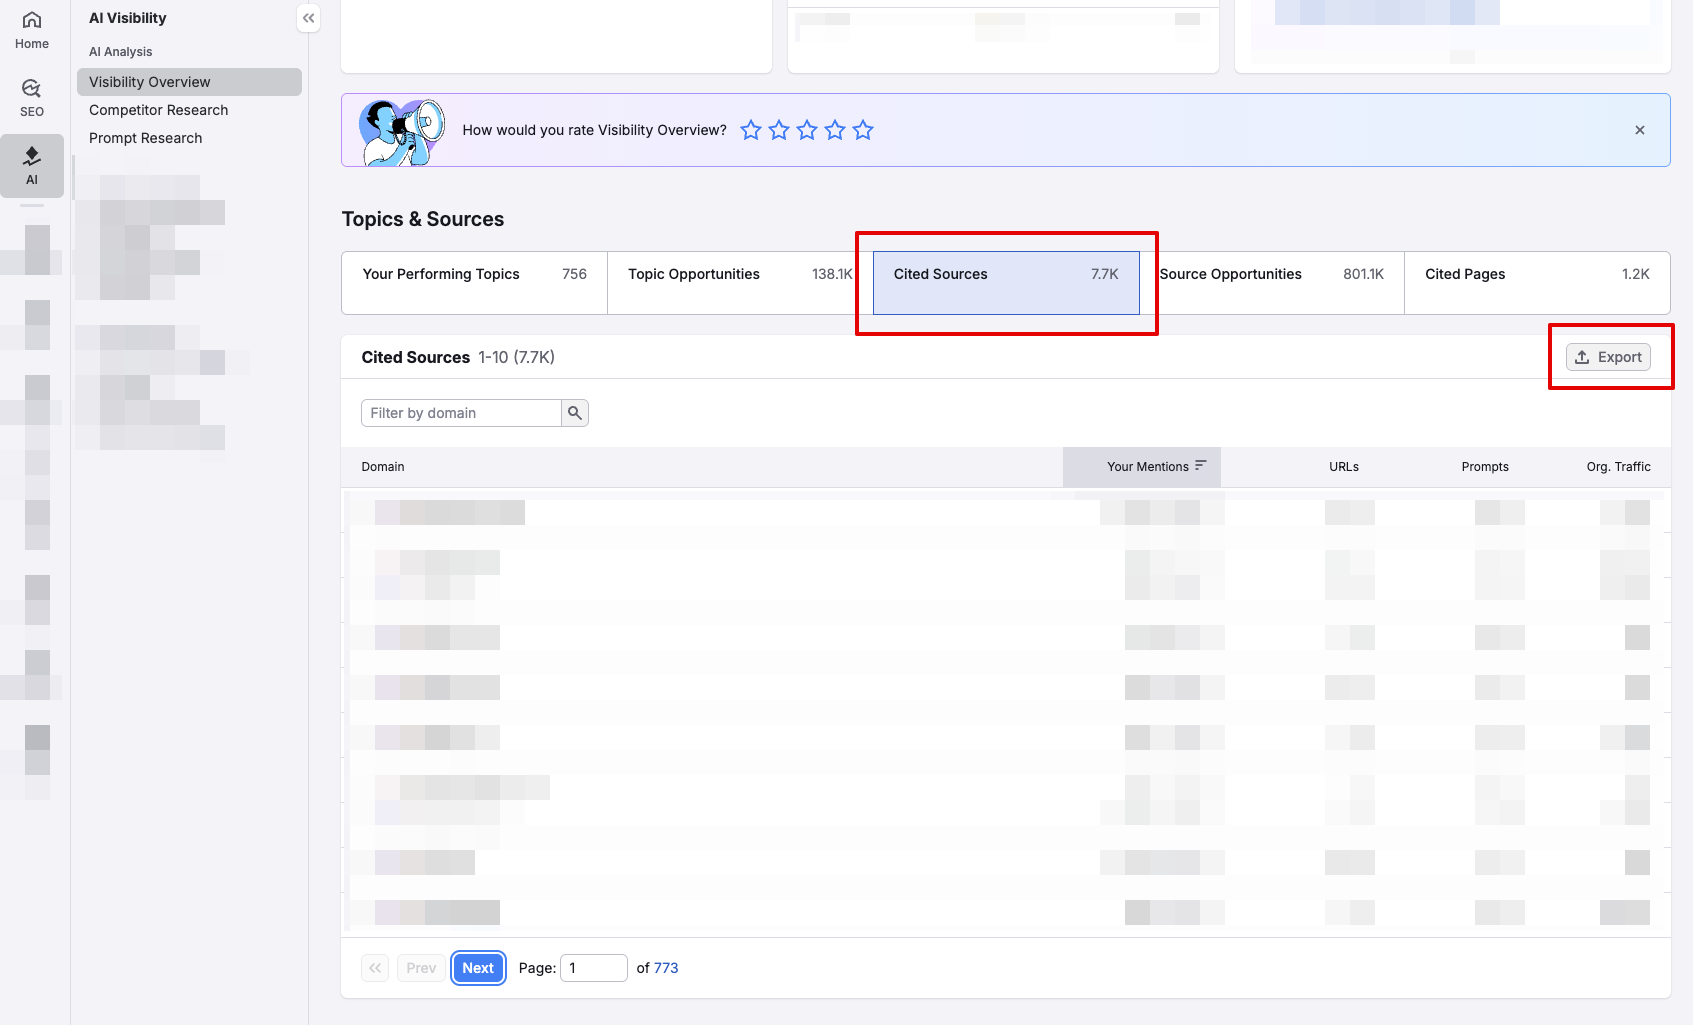
Task: Dismiss the rating banner
Action: click(1640, 130)
